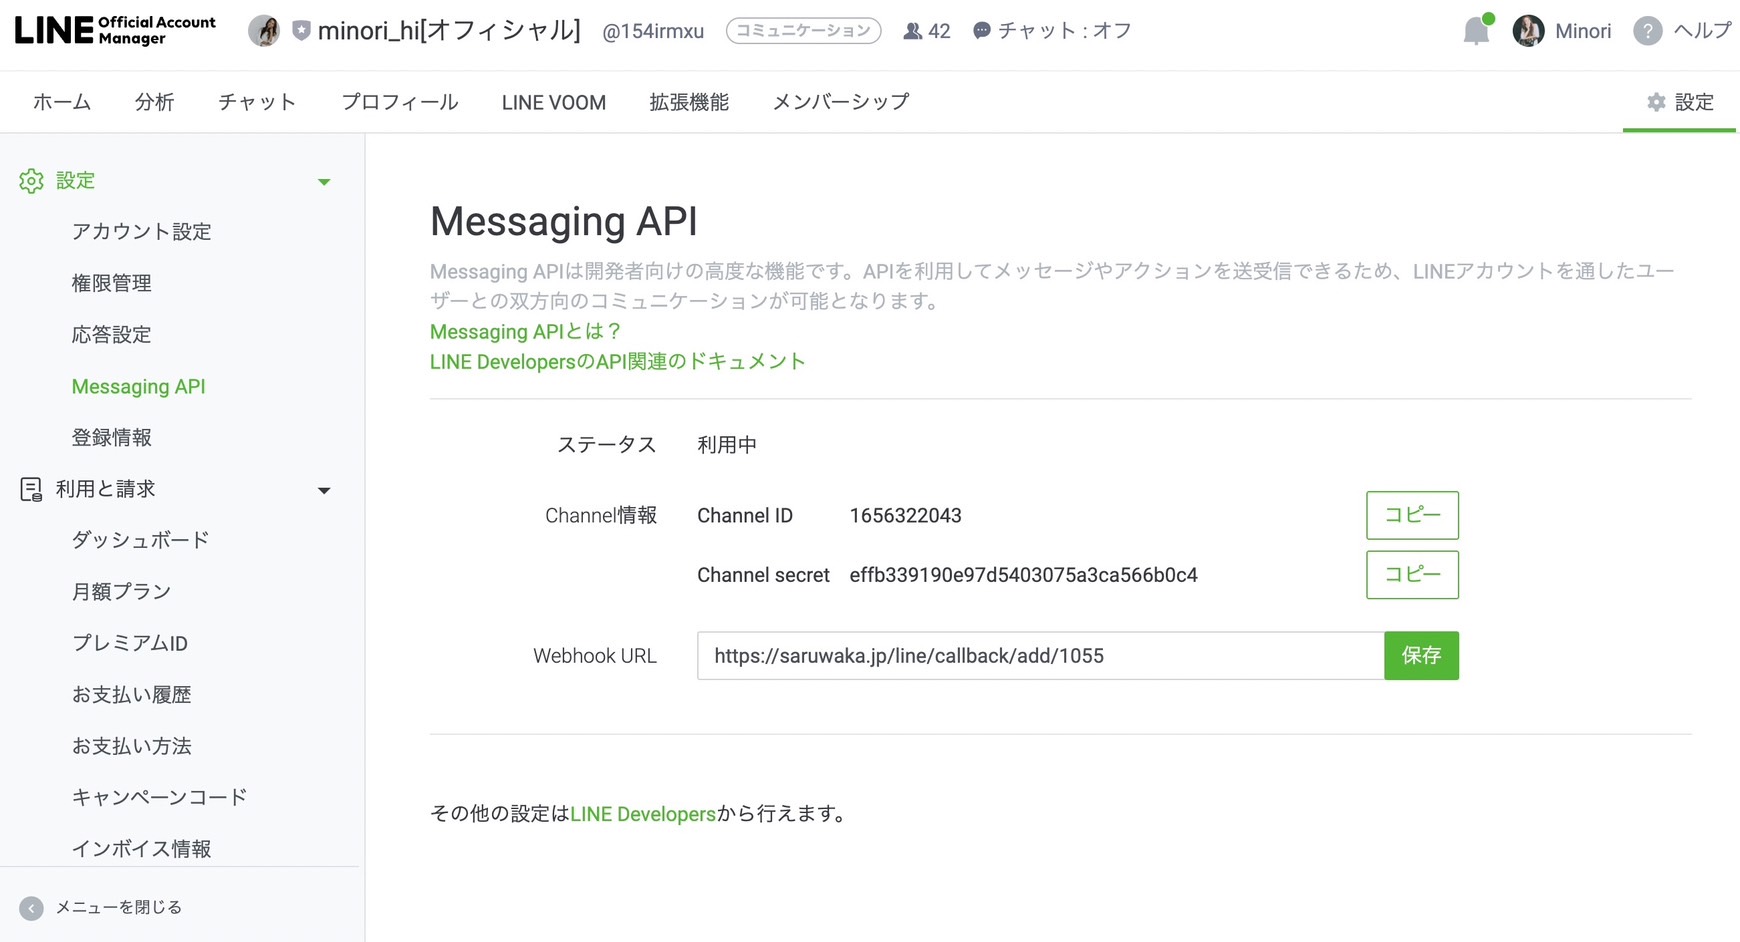Viewport: 1740px width, 942px height.
Task: Open LINE DevelopersのAPI関連のドキュメント link
Action: point(618,361)
